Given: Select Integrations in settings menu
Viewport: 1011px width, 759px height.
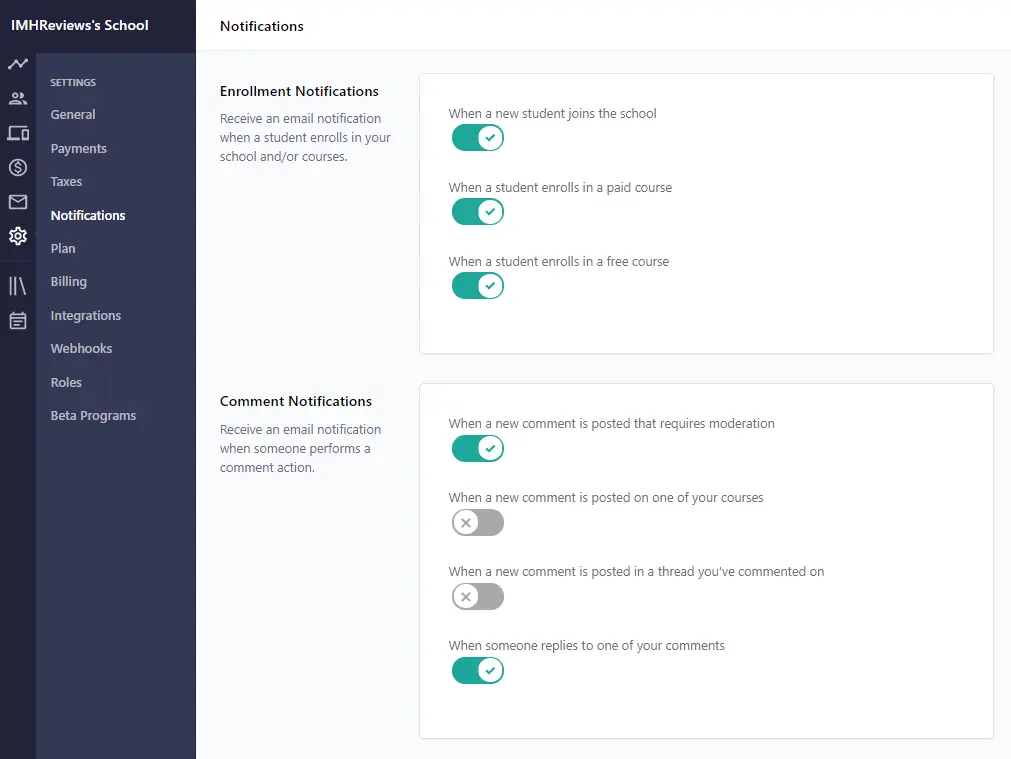Looking at the screenshot, I should 85,316.
